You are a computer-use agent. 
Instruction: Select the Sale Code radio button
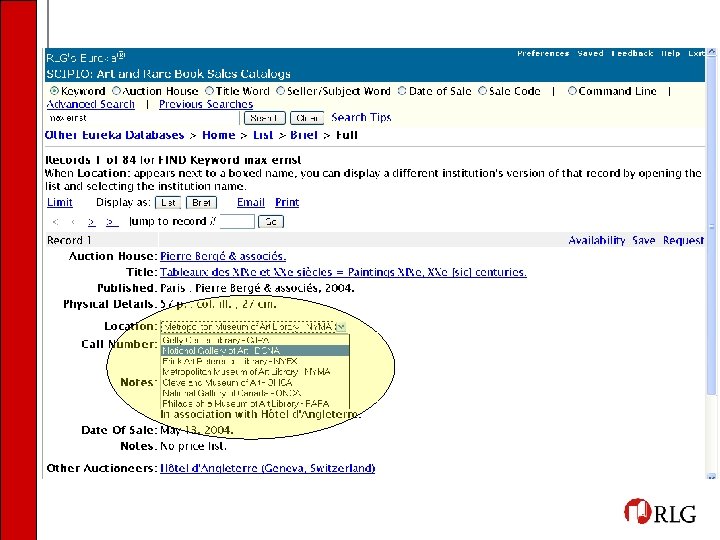click(483, 91)
